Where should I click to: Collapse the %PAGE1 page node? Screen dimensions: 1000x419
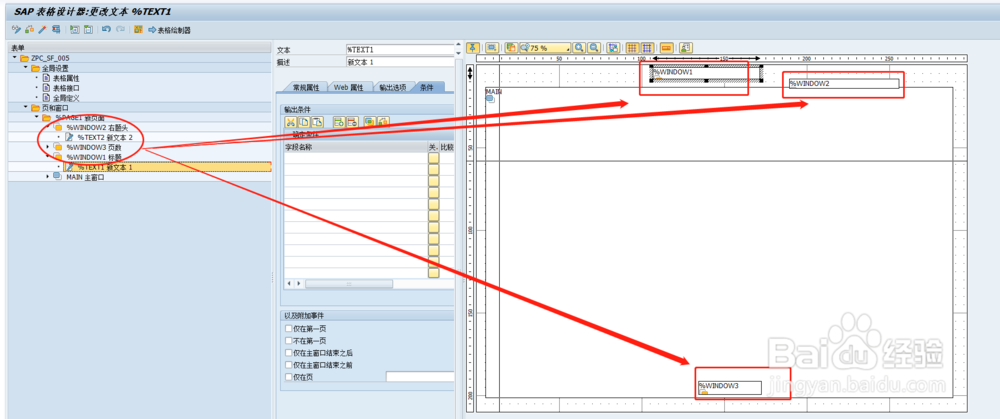pos(37,117)
